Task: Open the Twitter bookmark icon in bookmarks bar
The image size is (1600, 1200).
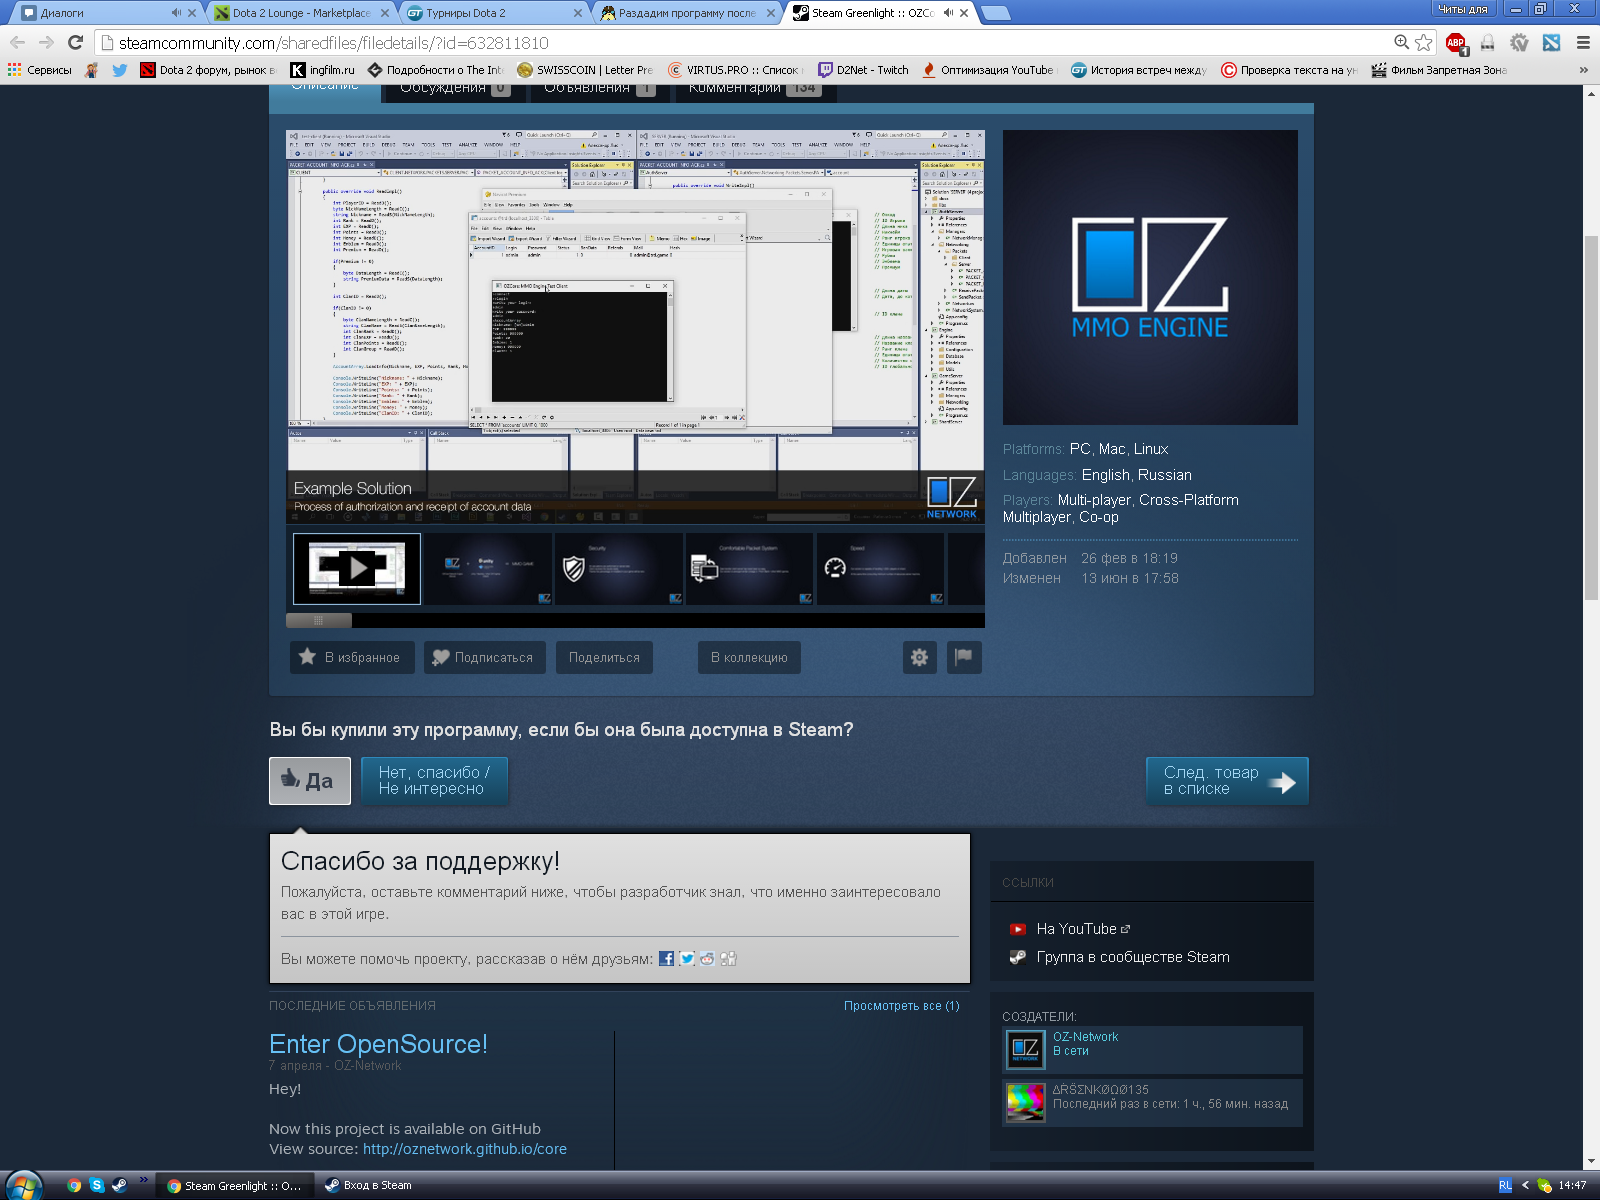Action: [x=120, y=70]
